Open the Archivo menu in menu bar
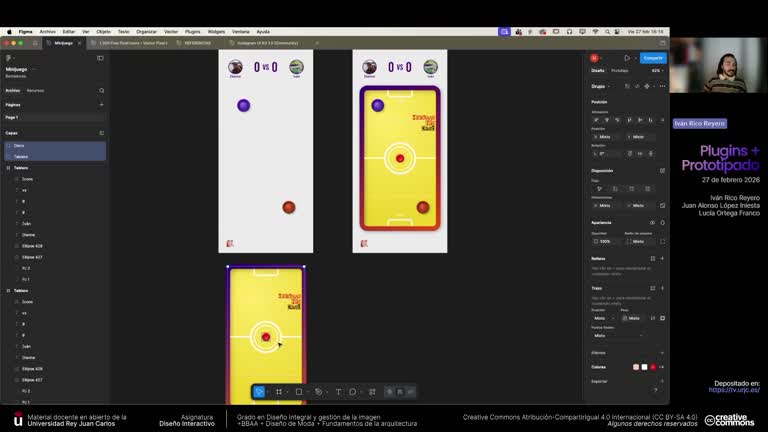The width and height of the screenshot is (768, 432). coord(48,31)
